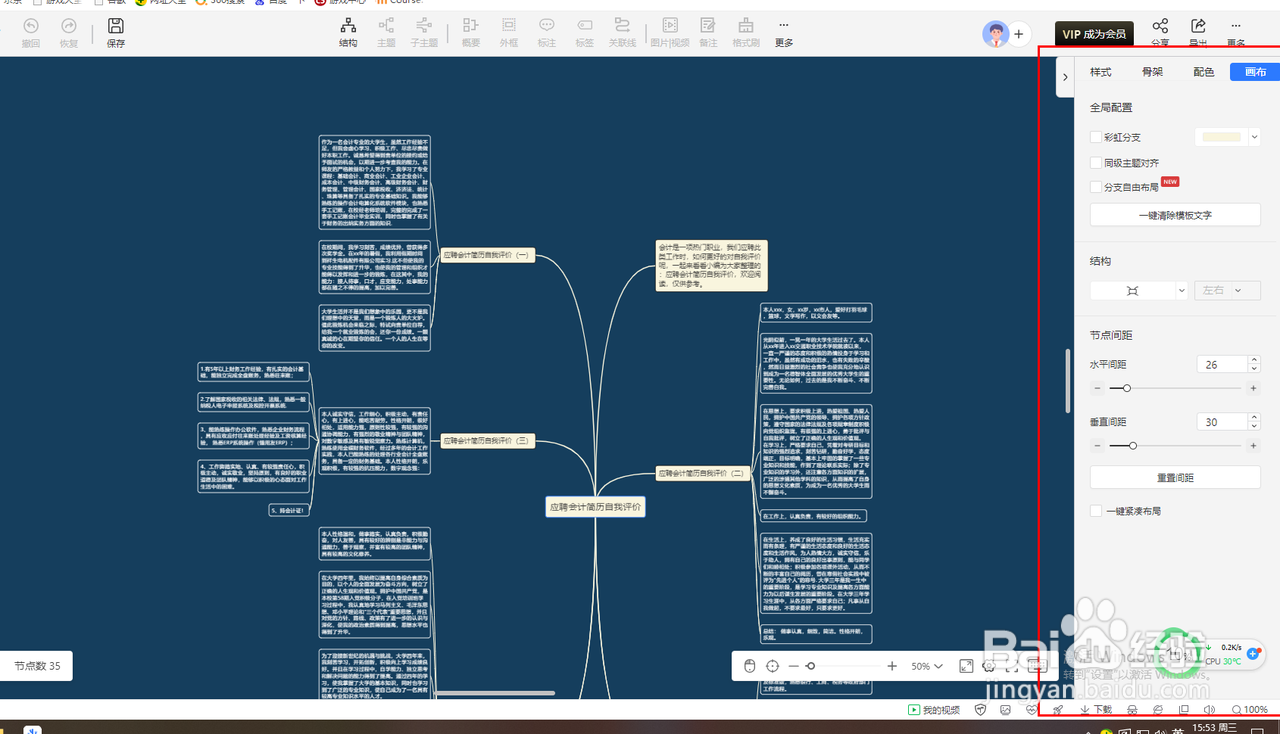Image resolution: width=1280 pixels, height=734 pixels.
Task: Enable 一键紧凑布局 checkbox
Action: tap(1096, 511)
